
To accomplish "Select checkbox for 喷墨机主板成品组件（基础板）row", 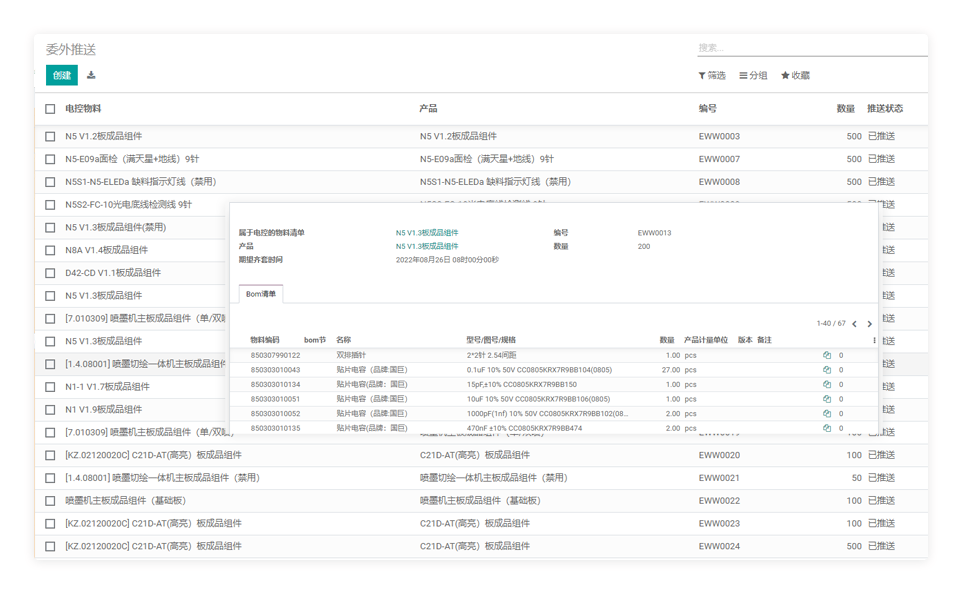I will [x=51, y=501].
